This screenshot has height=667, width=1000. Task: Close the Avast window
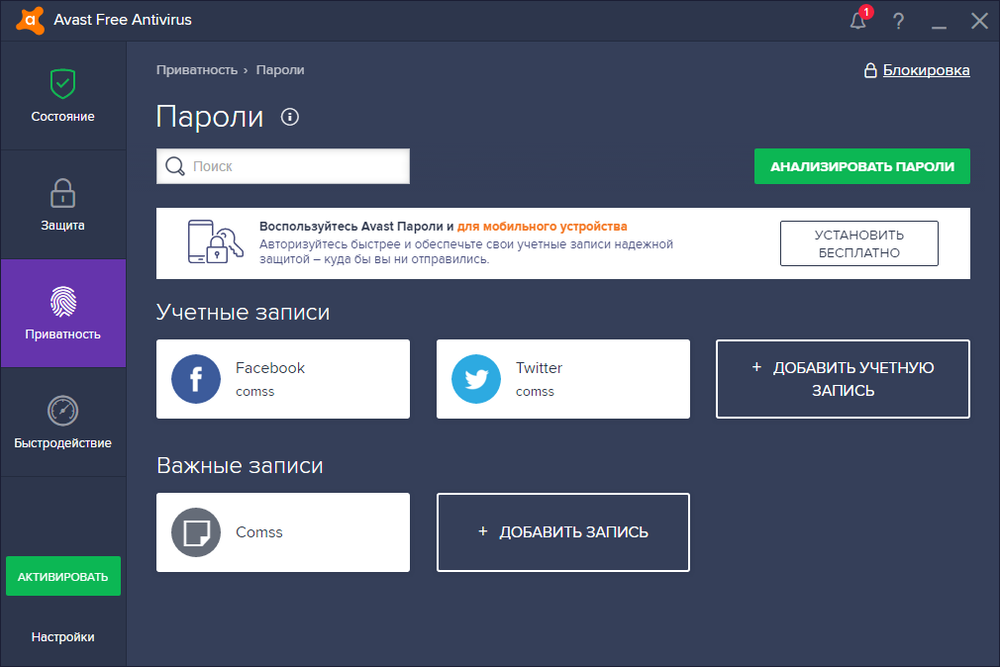click(980, 21)
